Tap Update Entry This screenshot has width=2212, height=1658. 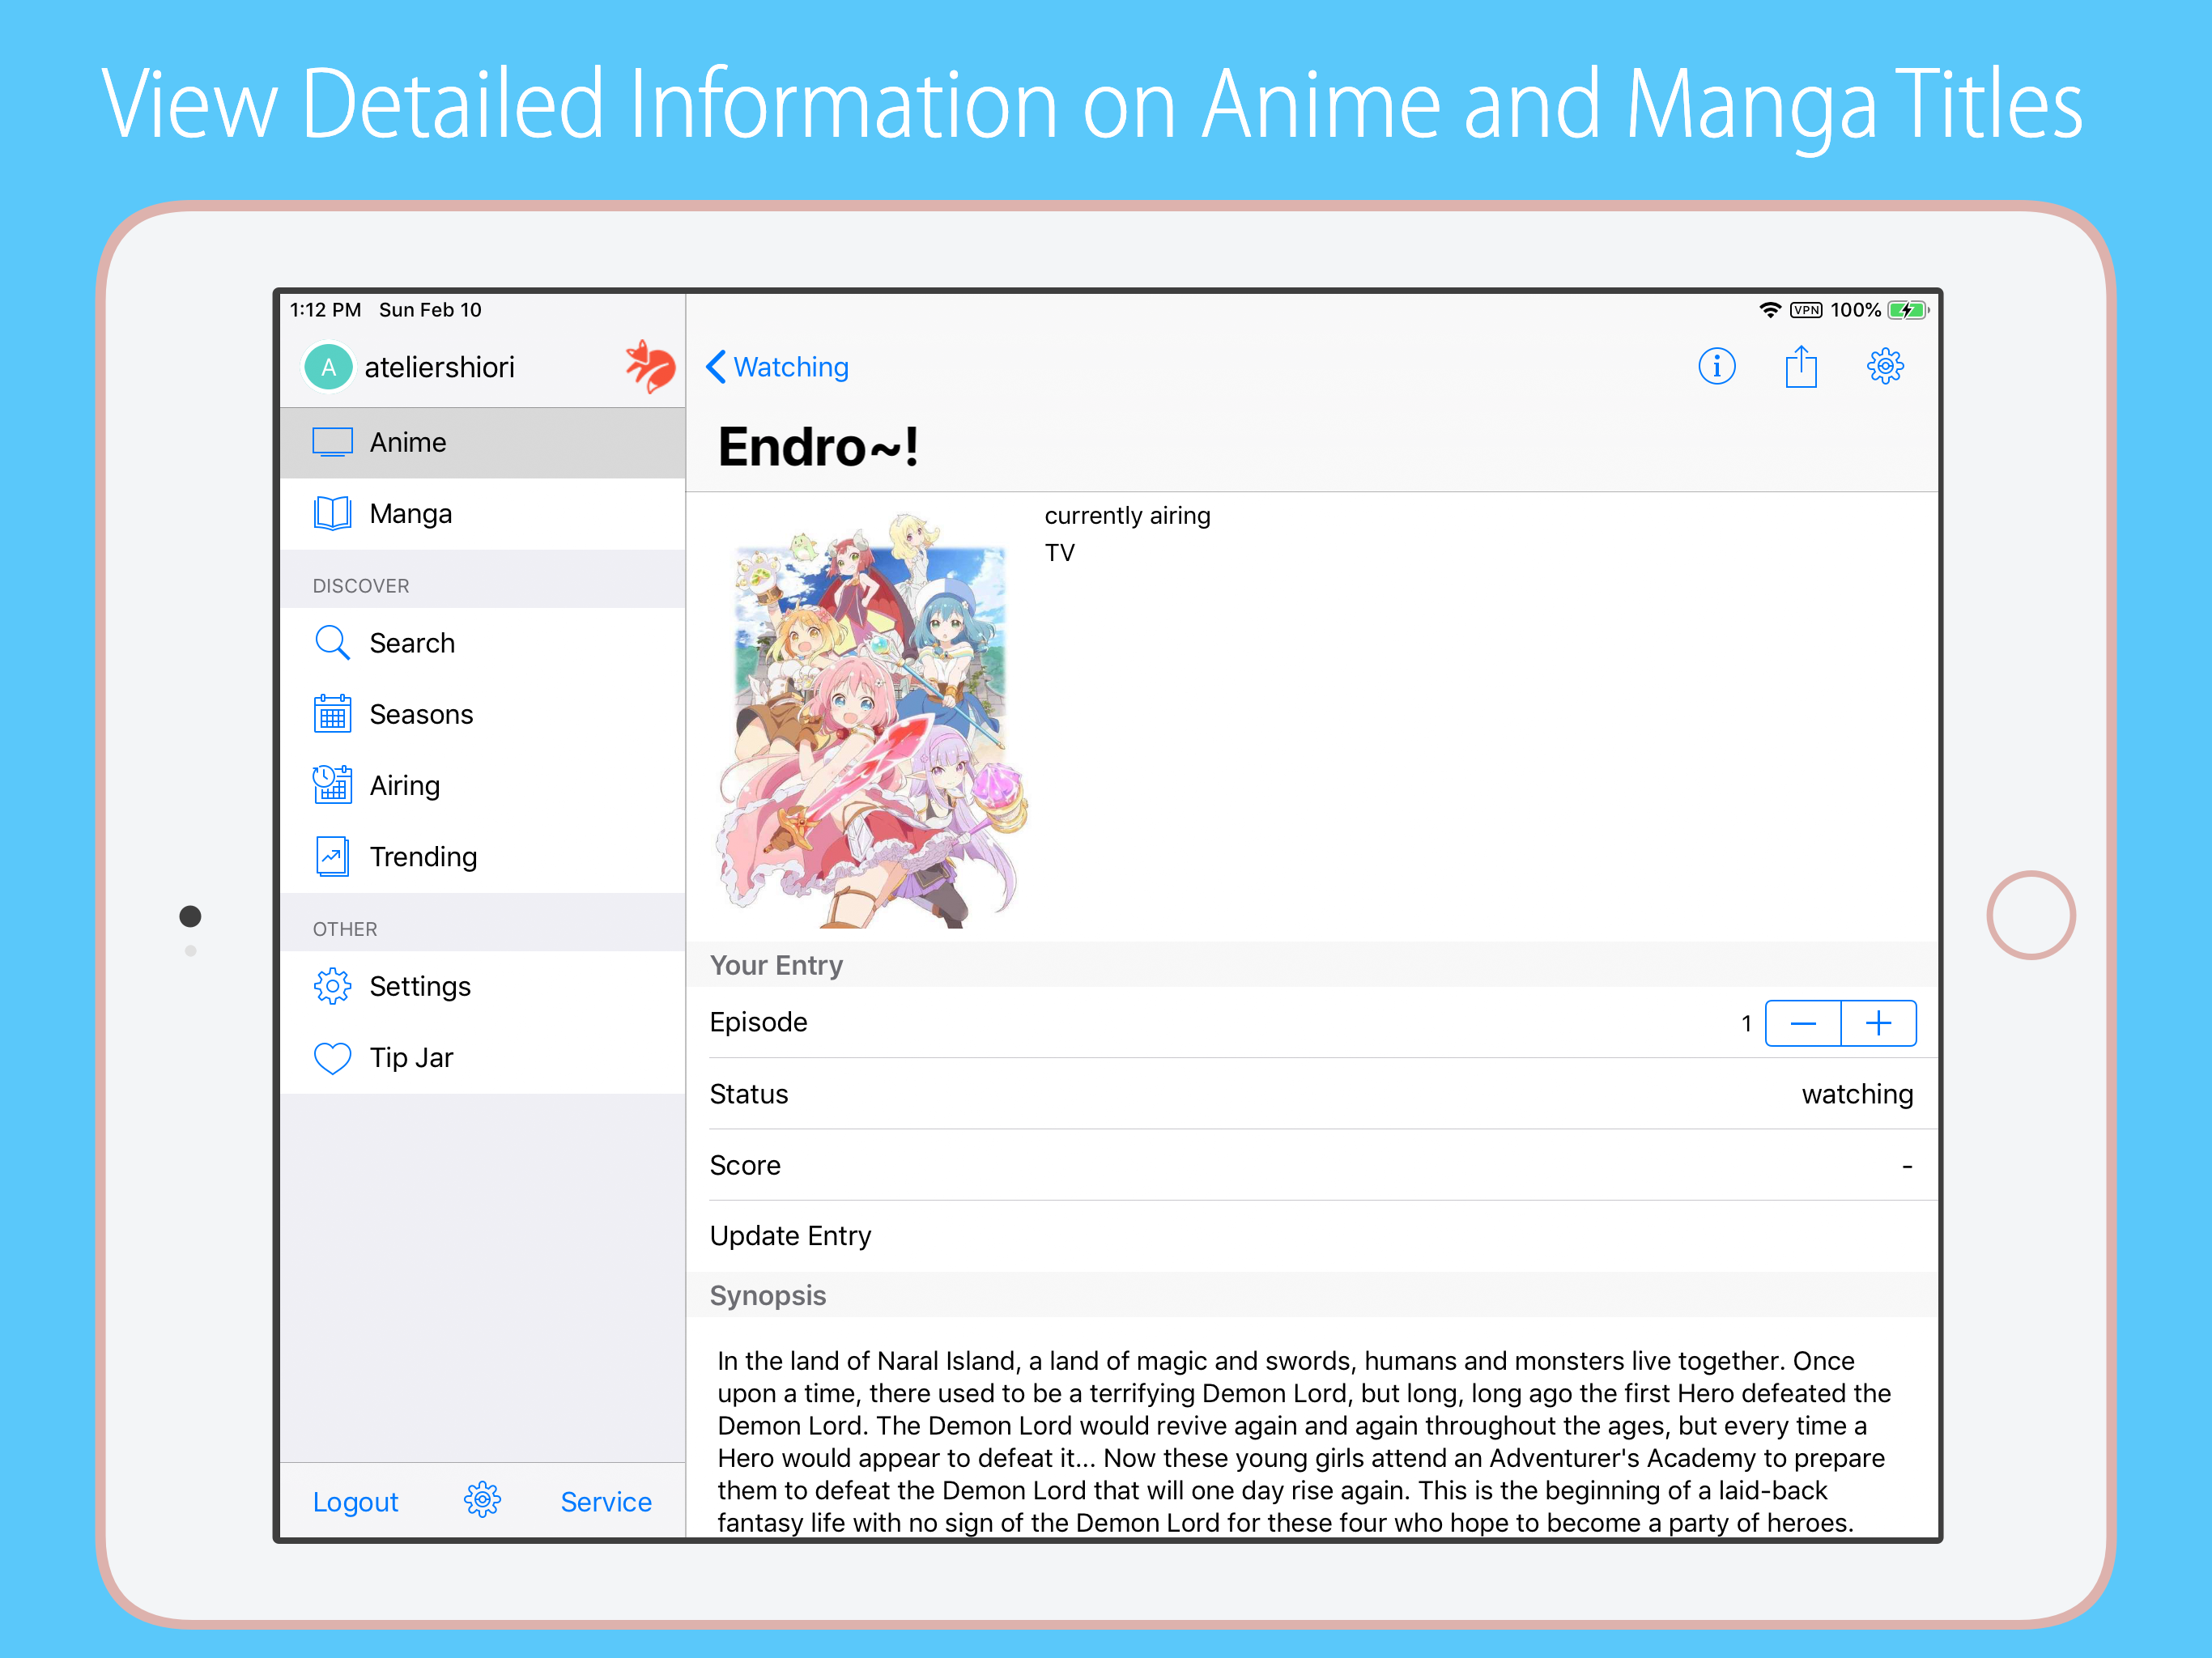click(x=1312, y=1236)
